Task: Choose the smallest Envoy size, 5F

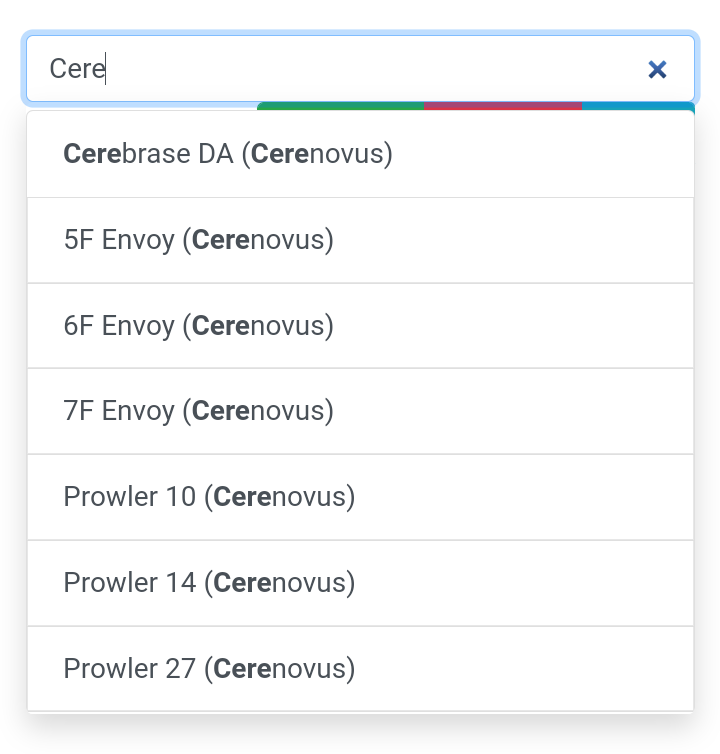Action: tap(360, 240)
